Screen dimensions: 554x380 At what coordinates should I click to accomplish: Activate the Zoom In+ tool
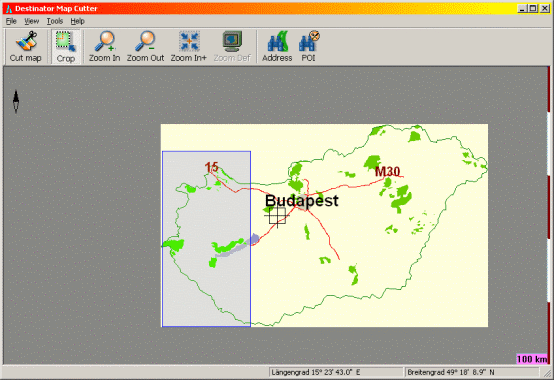tap(189, 47)
